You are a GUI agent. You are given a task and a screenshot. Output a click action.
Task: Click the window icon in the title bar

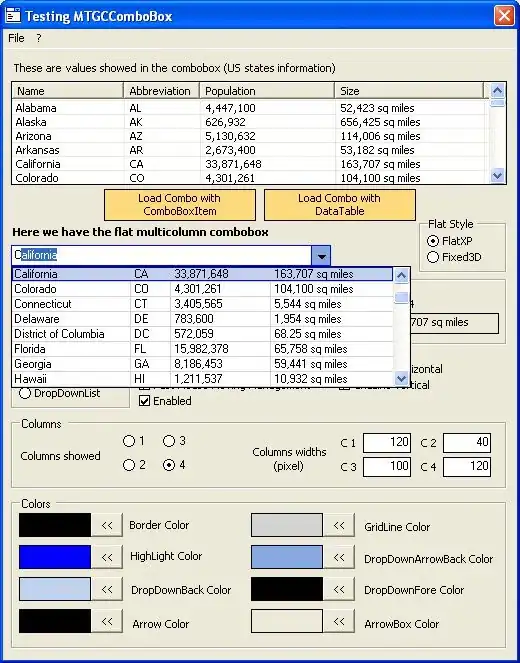14,16
